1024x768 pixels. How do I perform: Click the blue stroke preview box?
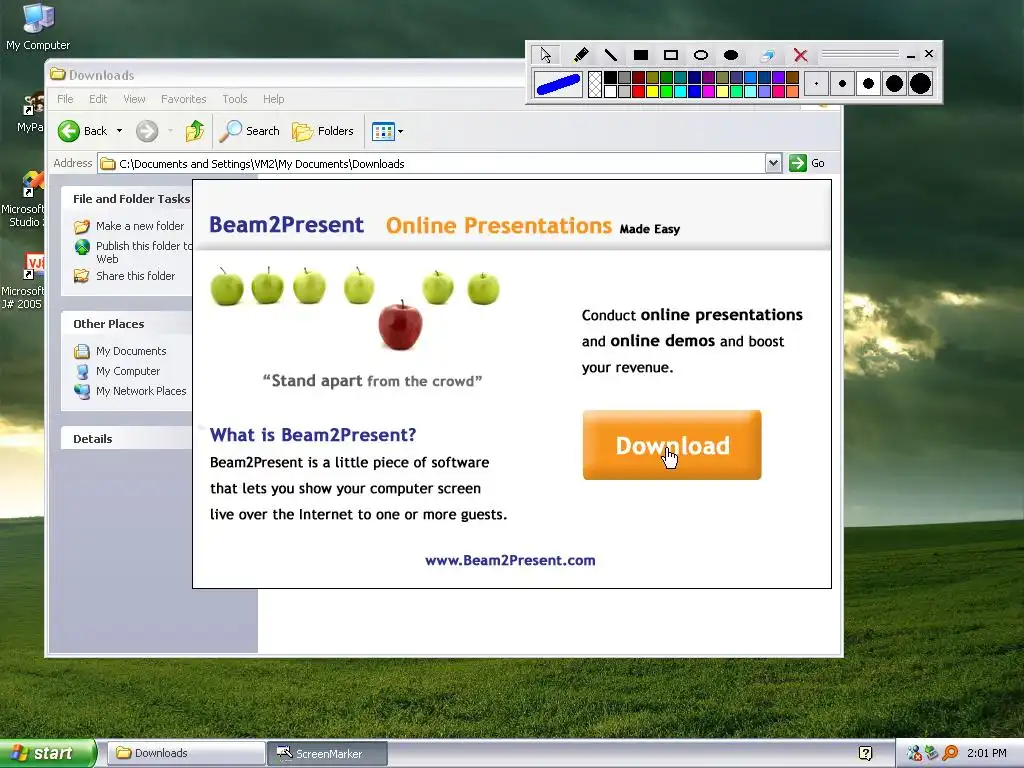[x=558, y=84]
